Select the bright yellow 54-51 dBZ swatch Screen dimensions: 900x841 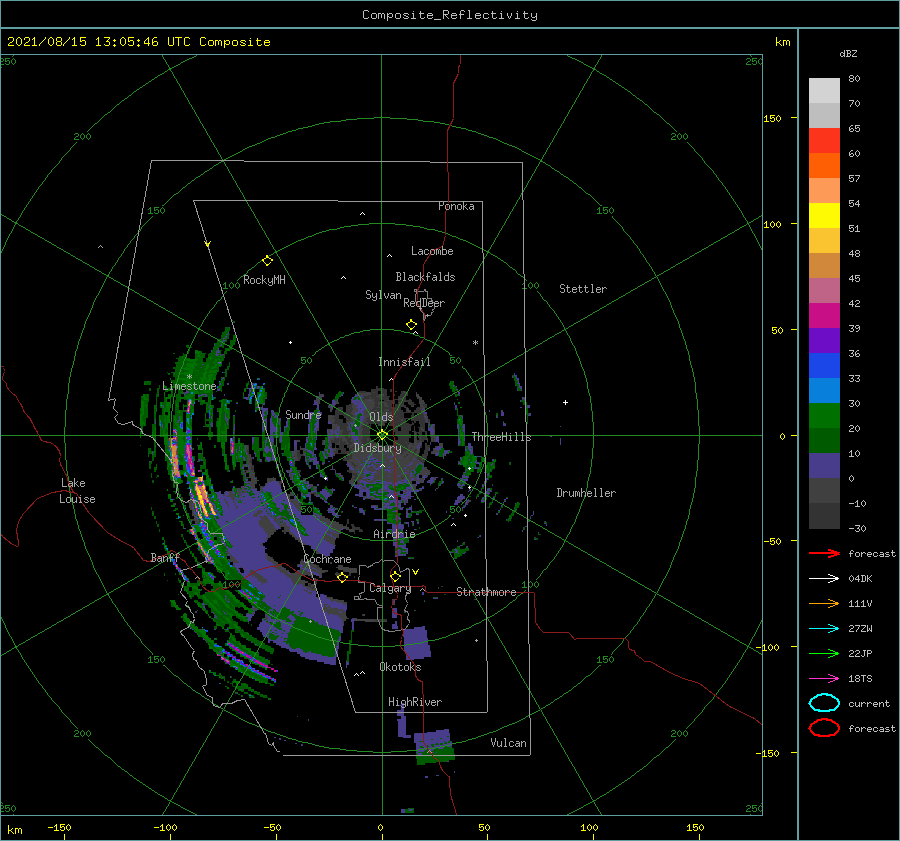click(824, 216)
